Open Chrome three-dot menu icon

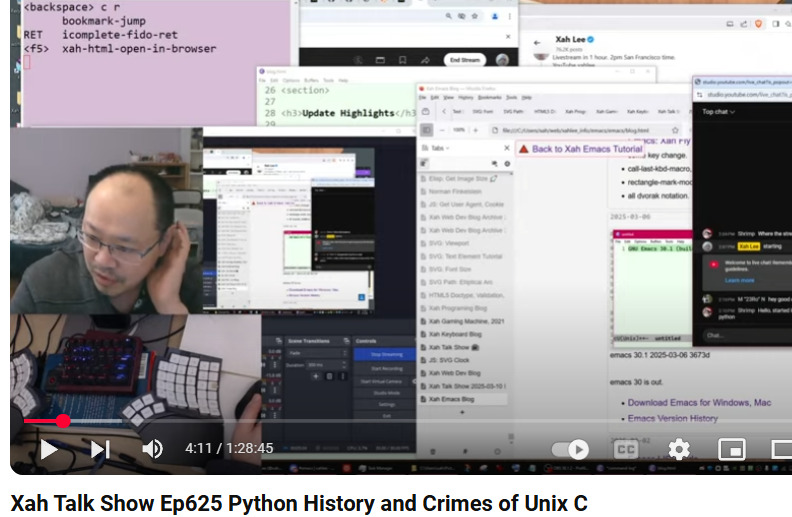tap(509, 16)
